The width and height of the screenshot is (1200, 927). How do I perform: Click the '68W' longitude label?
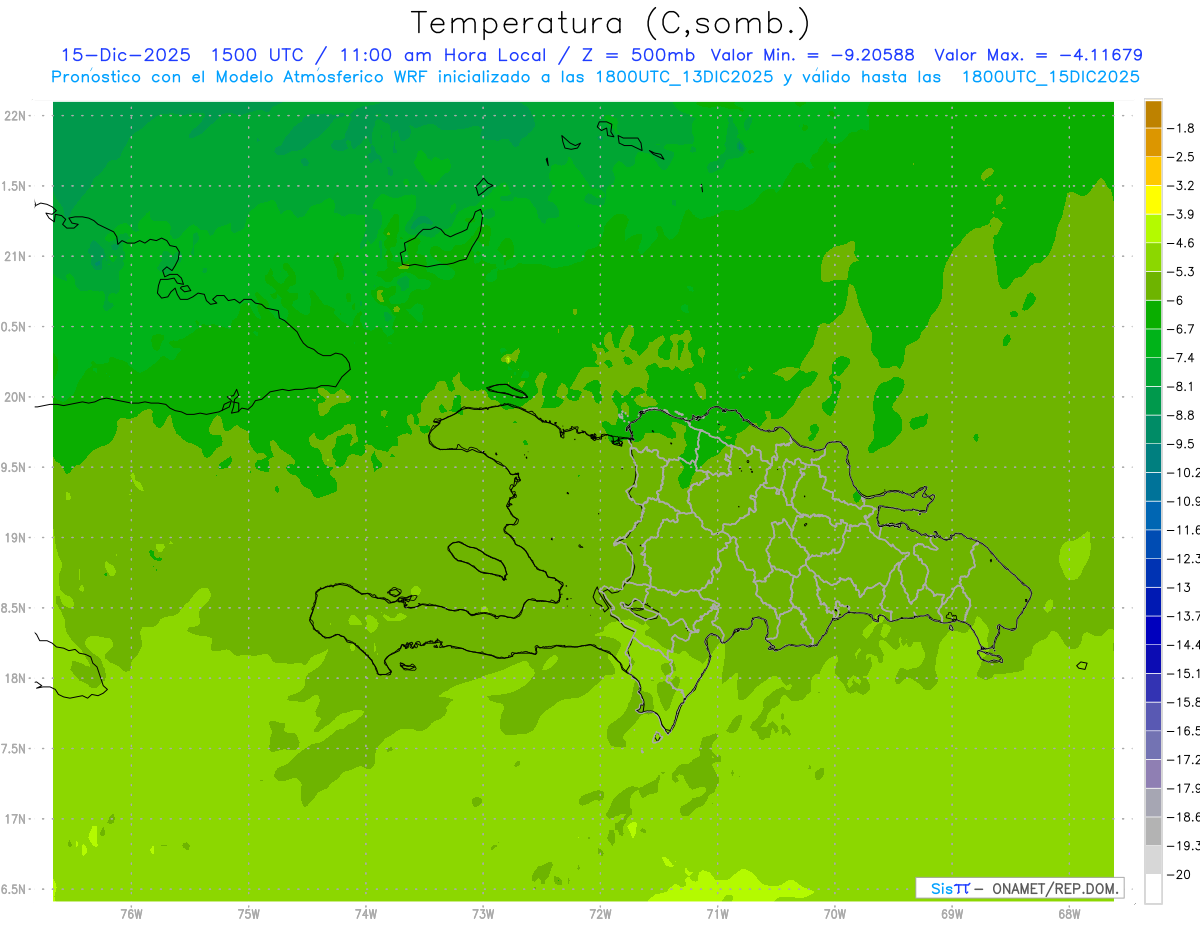[x=1069, y=913]
